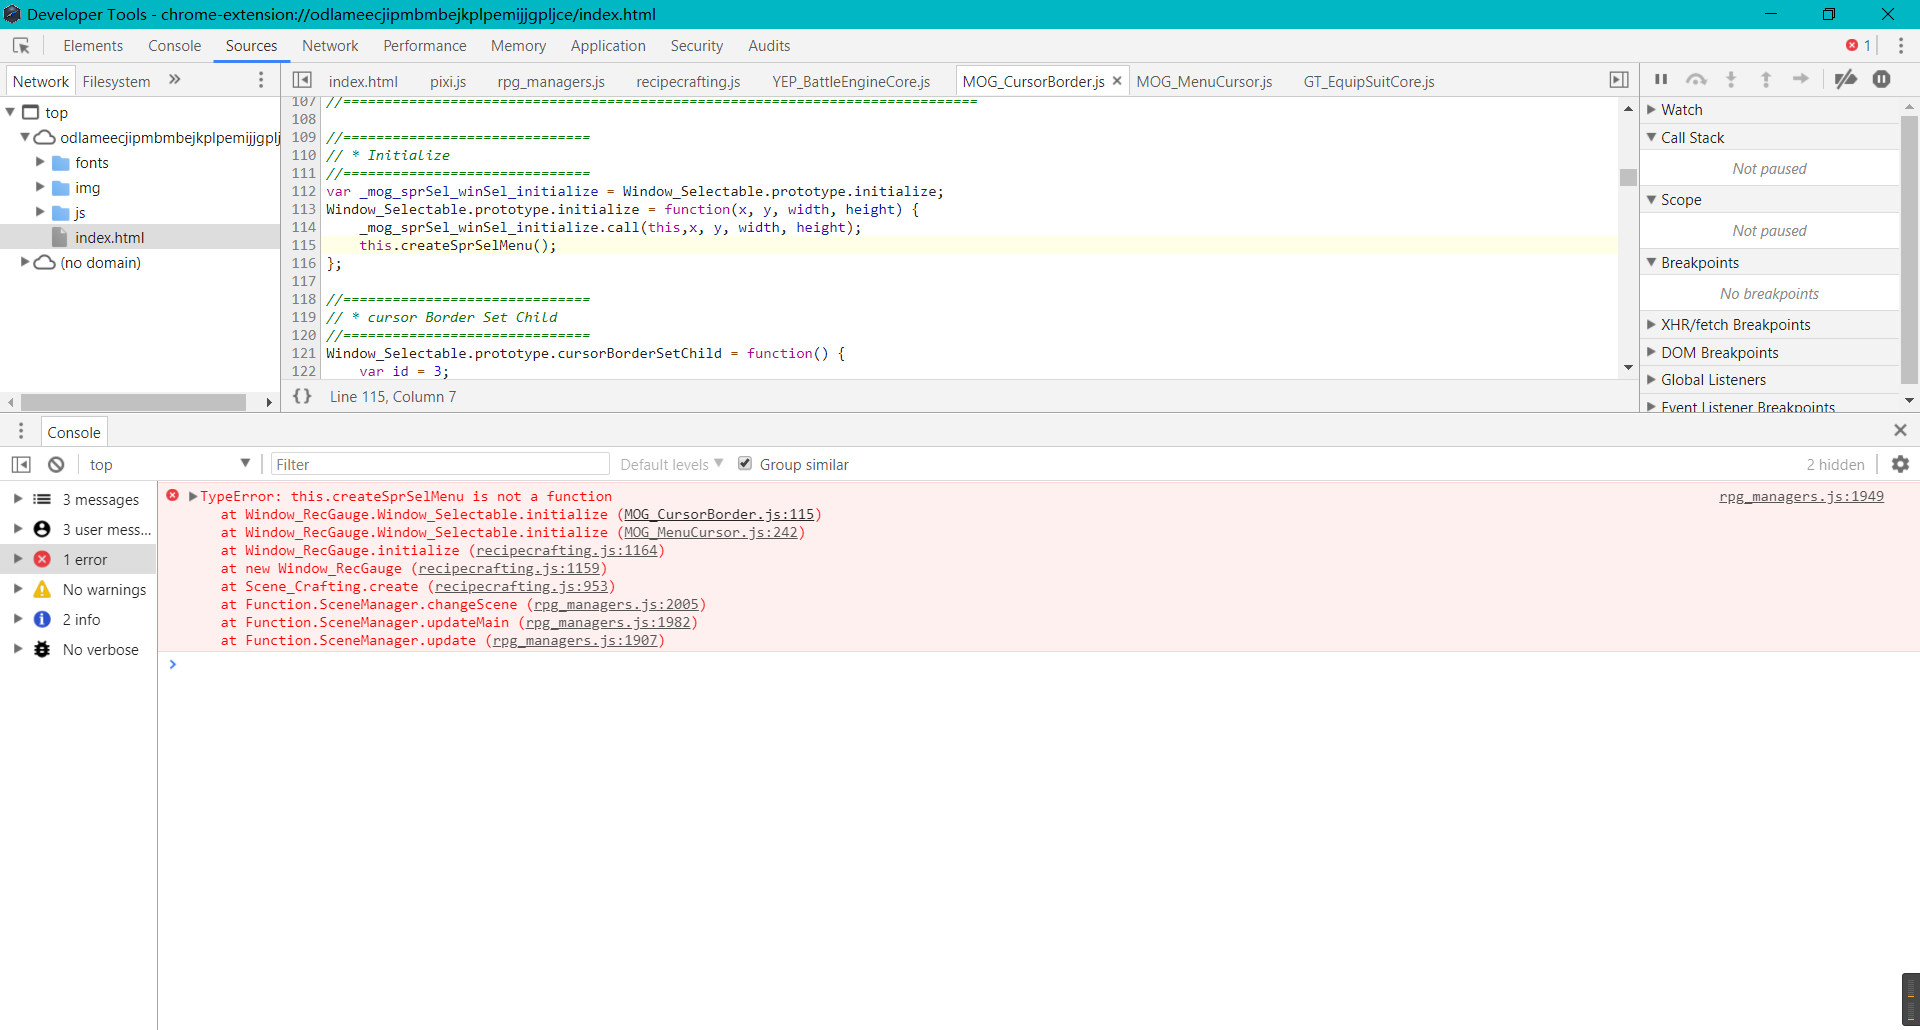Toggle the Group similar checkbox
This screenshot has height=1030, width=1920.
click(x=745, y=463)
